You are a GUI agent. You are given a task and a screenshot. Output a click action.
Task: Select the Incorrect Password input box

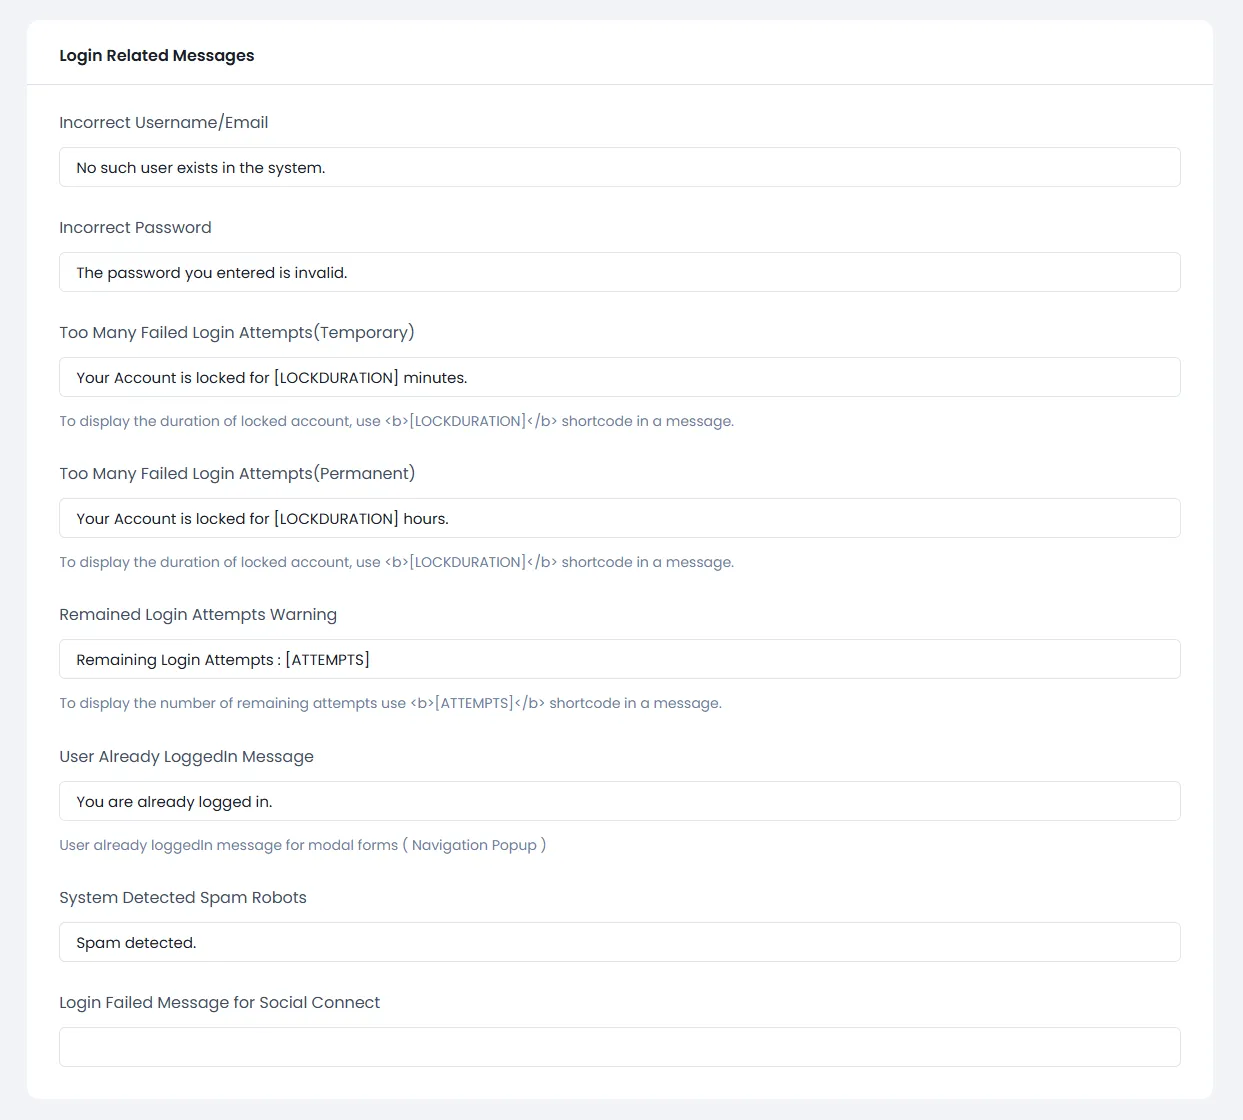coord(619,272)
